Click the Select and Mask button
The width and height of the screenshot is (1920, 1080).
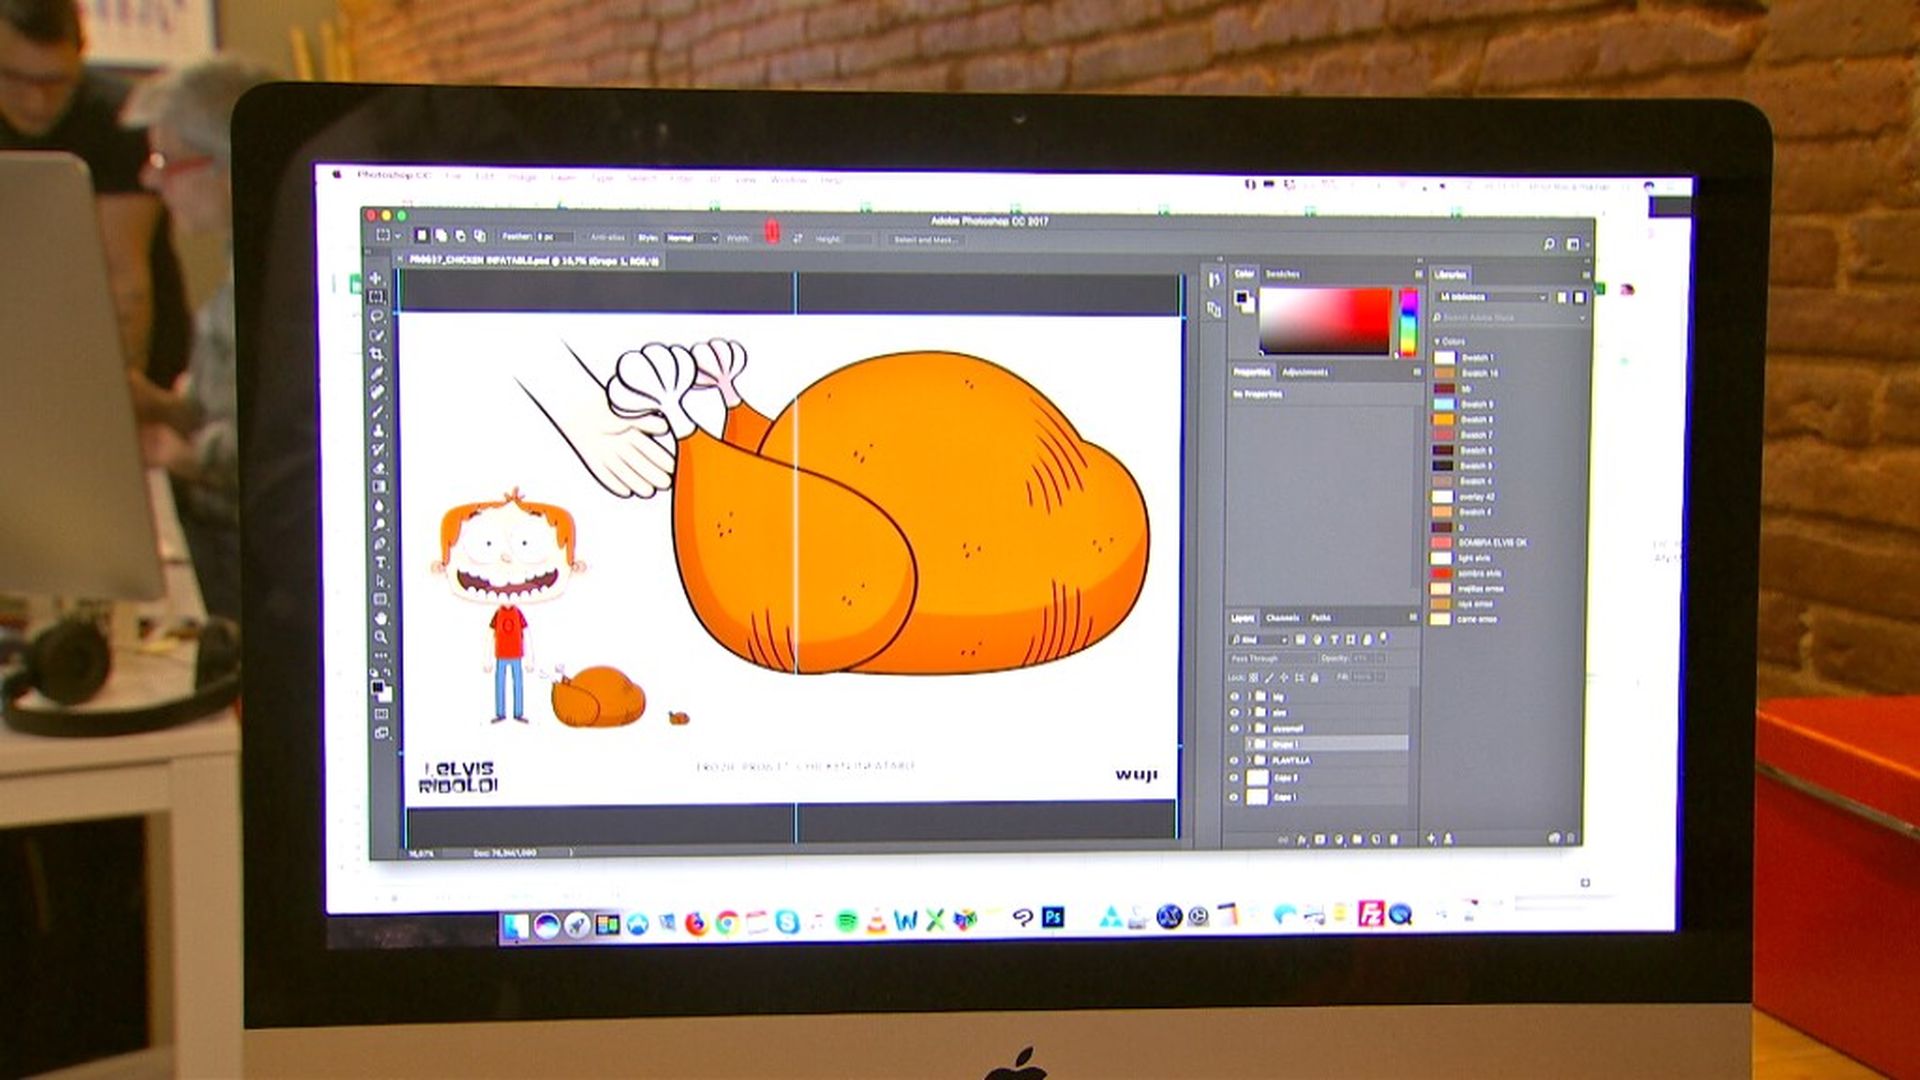[x=924, y=240]
